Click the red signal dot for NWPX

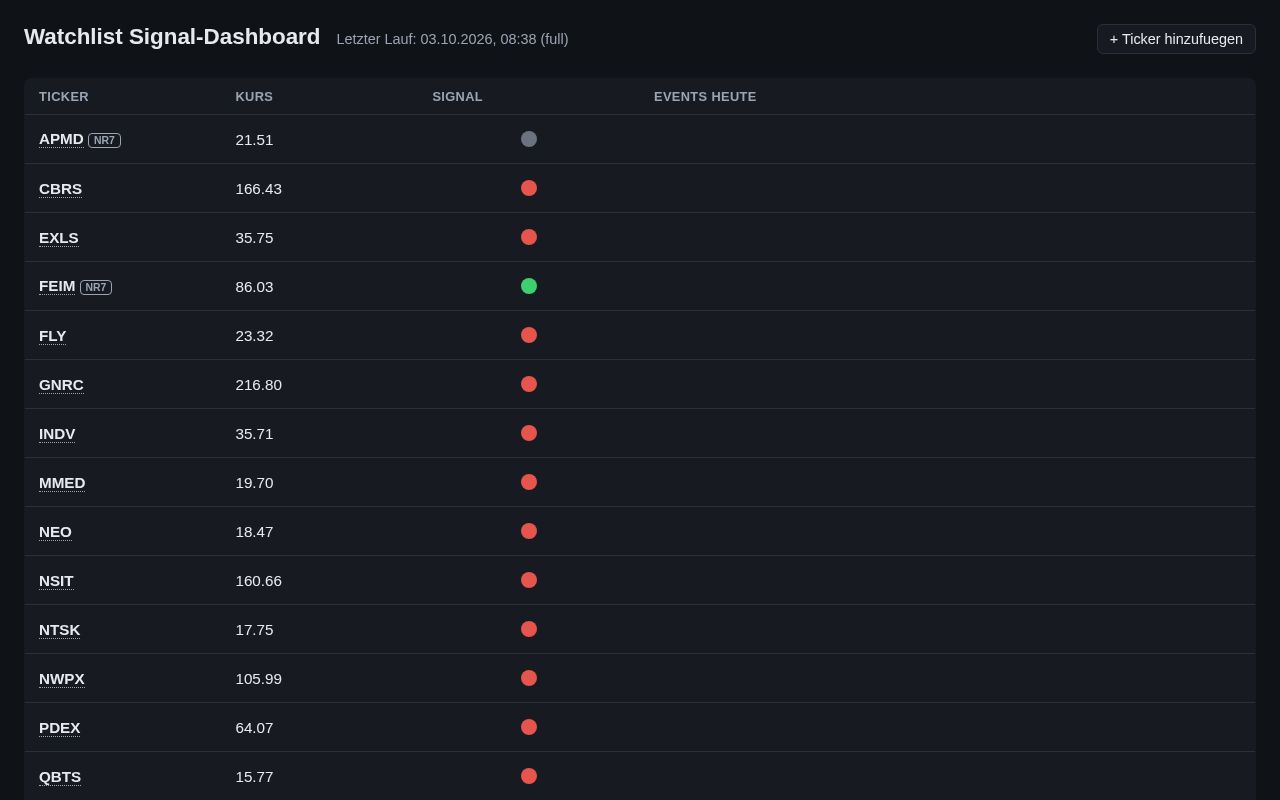coord(529,678)
